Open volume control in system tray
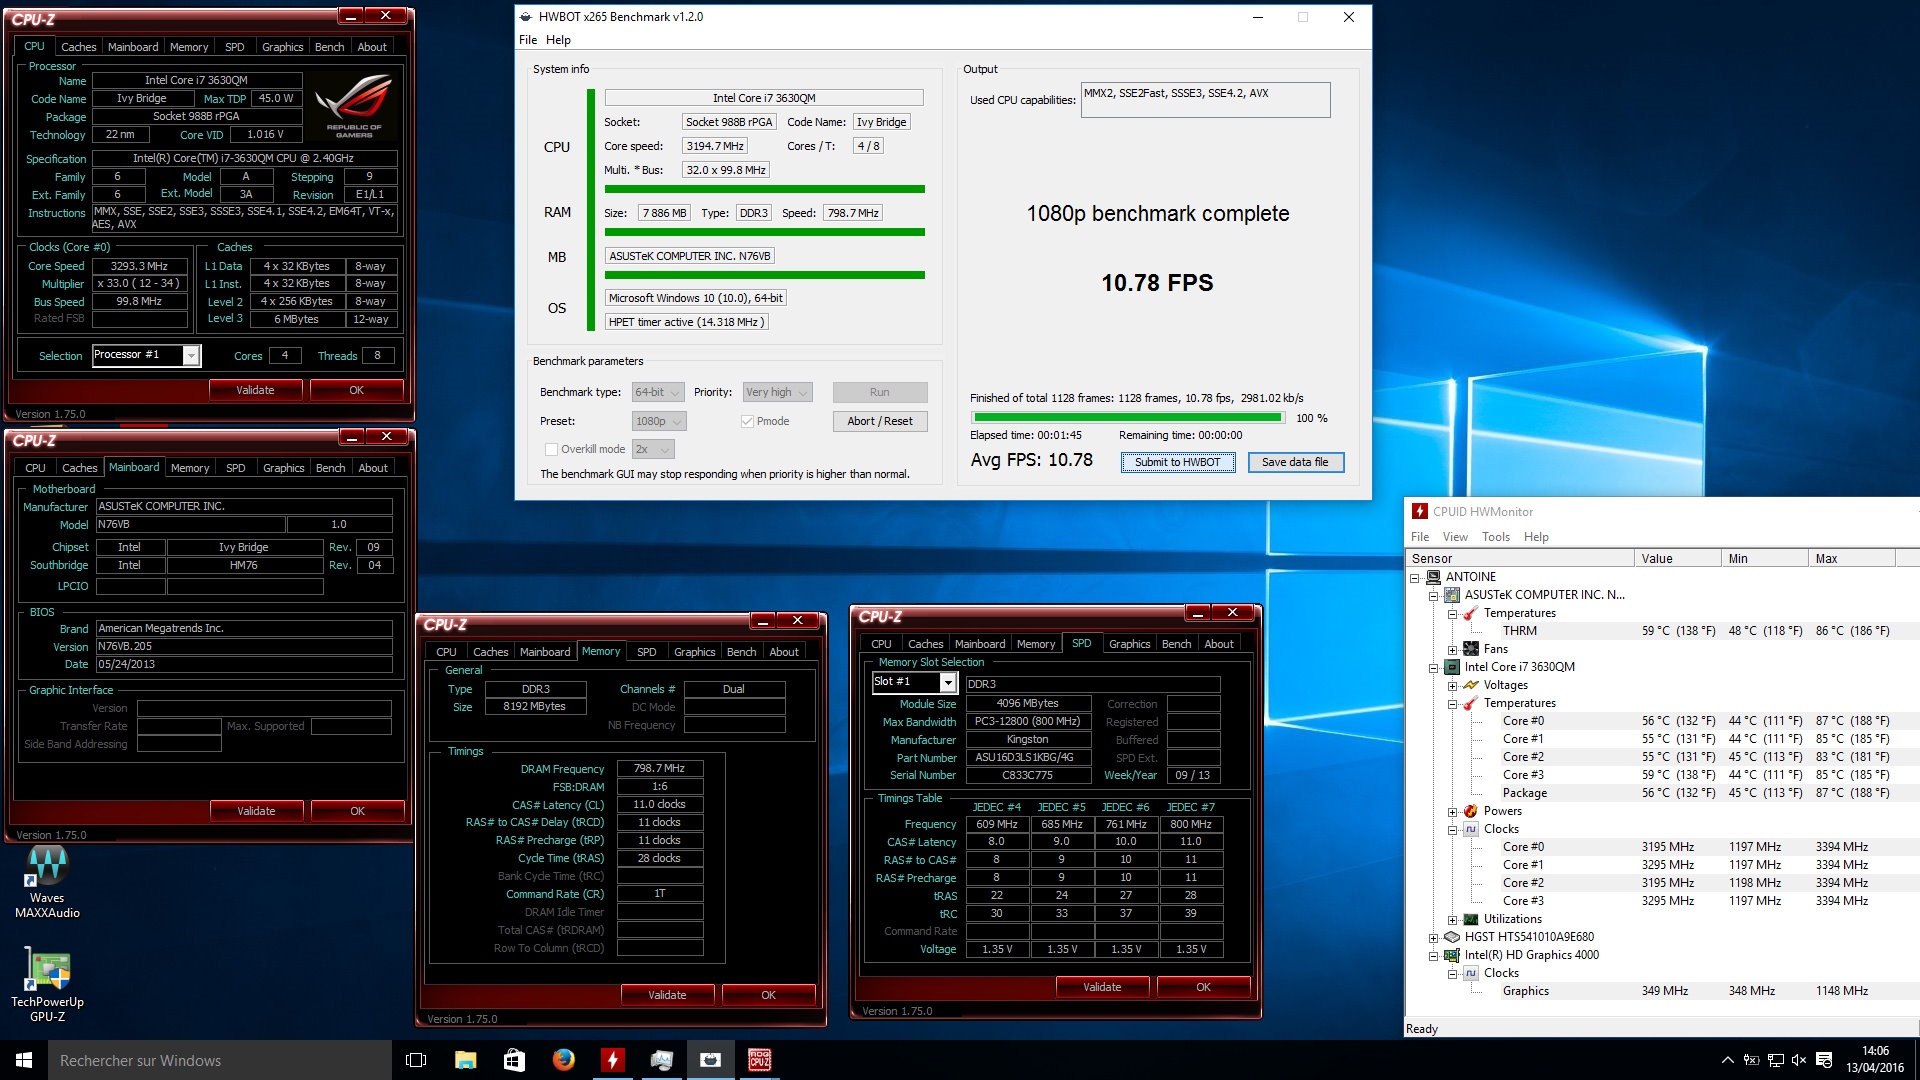Image resolution: width=1920 pixels, height=1080 pixels. coord(1799,1060)
